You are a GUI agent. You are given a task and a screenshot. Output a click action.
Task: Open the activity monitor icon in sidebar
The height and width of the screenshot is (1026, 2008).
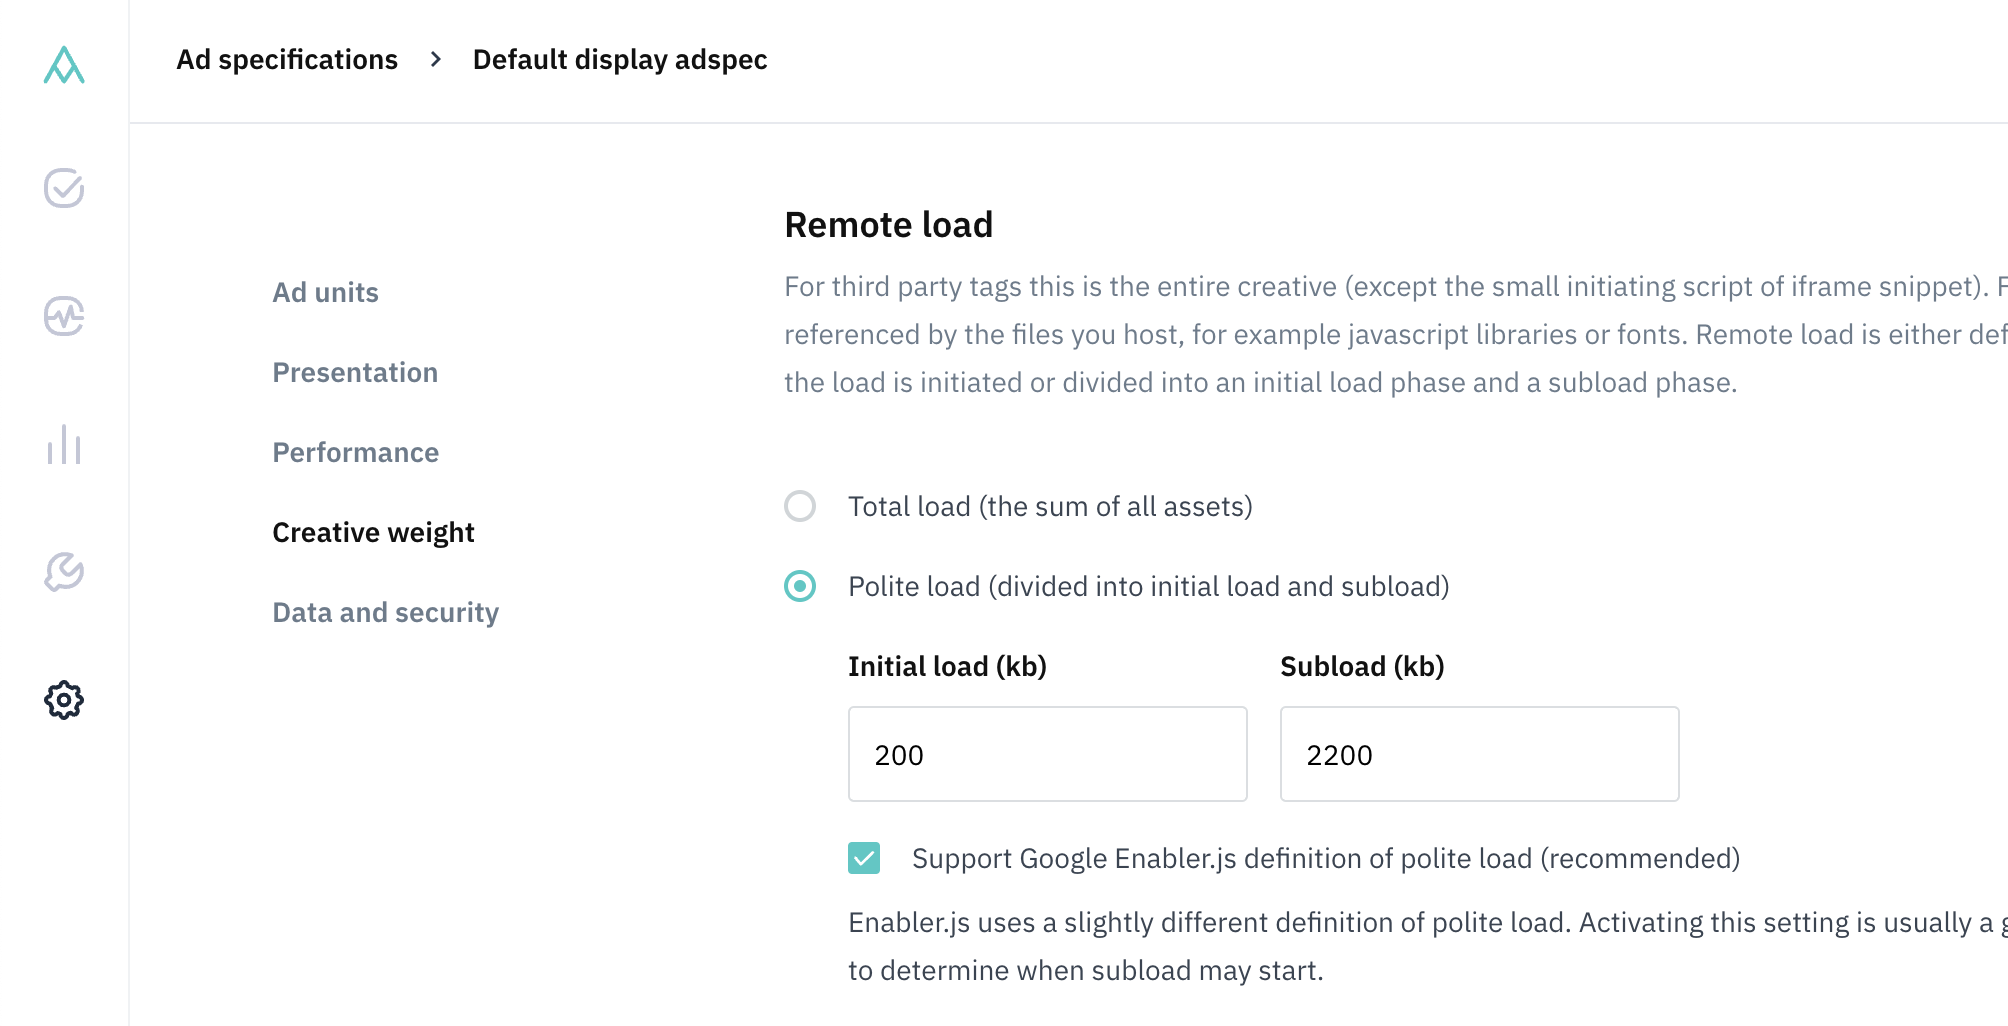(63, 317)
